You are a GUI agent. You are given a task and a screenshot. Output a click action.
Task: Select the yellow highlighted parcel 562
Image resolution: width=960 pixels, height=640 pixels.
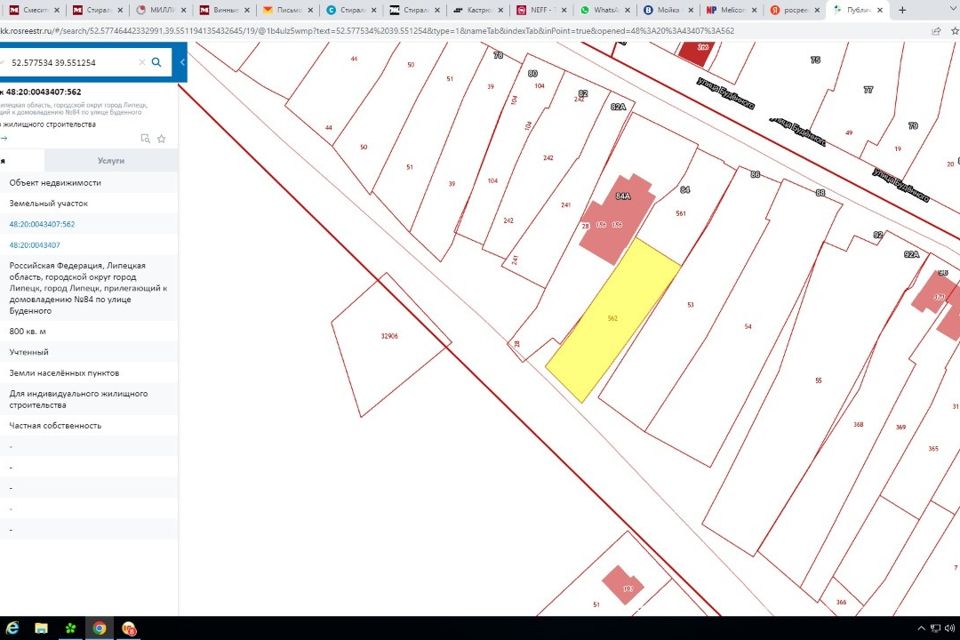(x=613, y=320)
